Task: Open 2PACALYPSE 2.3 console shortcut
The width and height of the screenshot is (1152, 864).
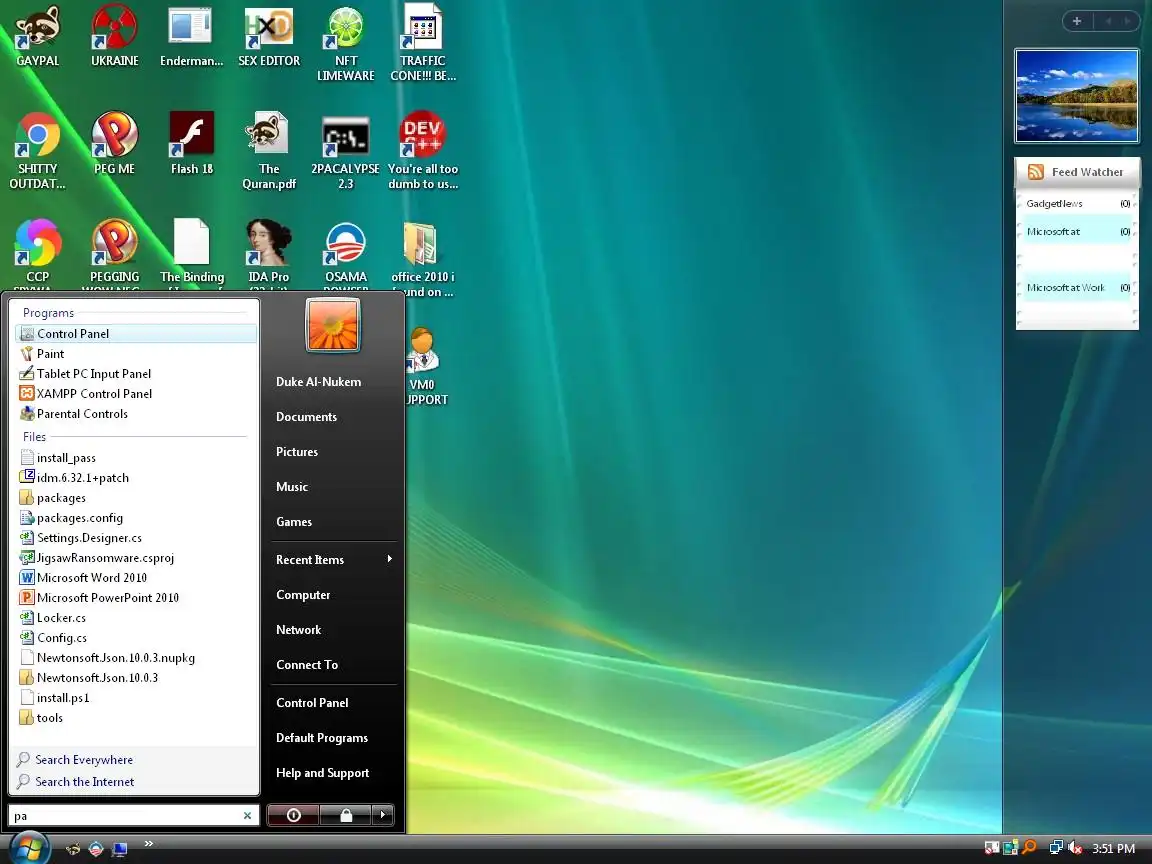Action: point(345,151)
